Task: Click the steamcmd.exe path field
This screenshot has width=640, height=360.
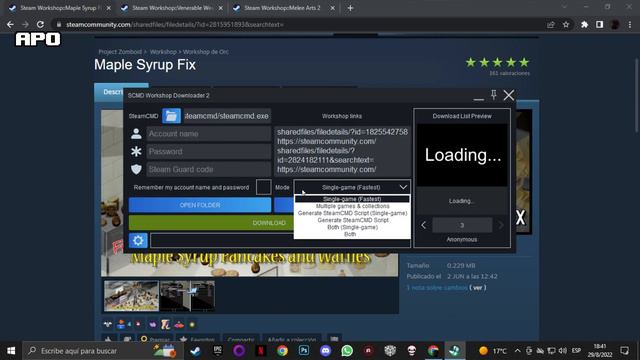Action: (x=227, y=116)
